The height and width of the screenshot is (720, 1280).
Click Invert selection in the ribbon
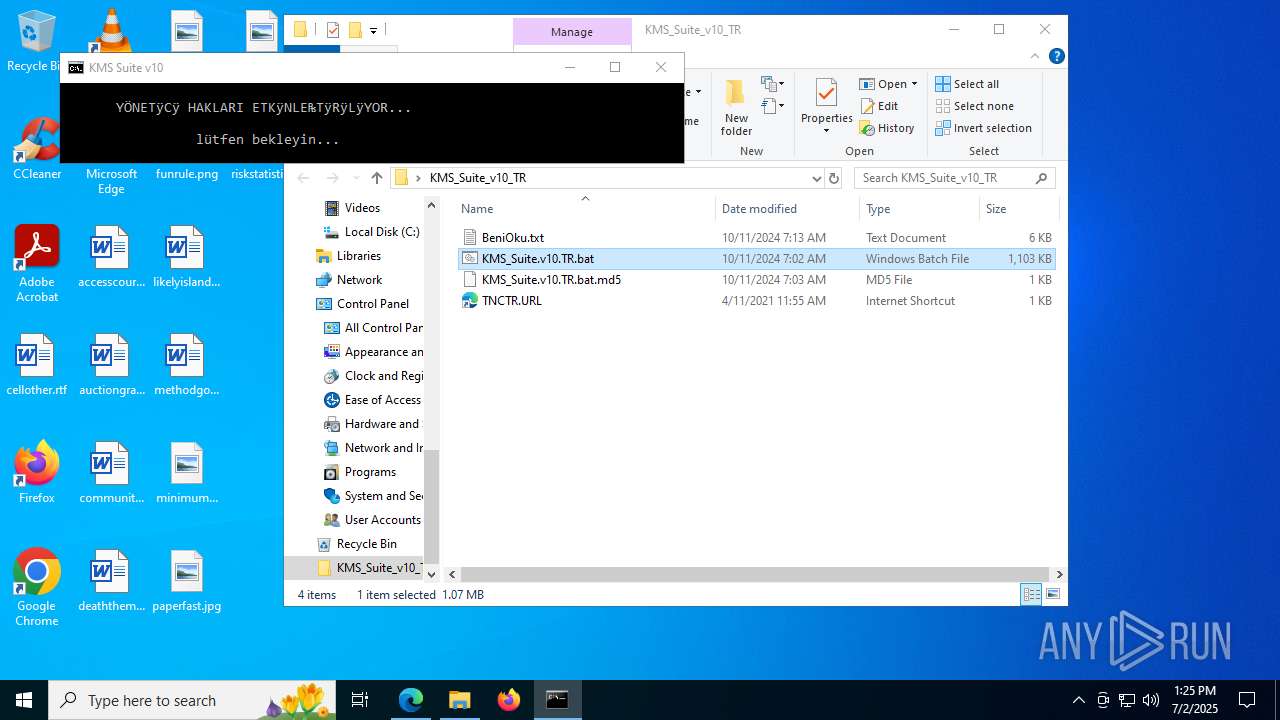(983, 128)
